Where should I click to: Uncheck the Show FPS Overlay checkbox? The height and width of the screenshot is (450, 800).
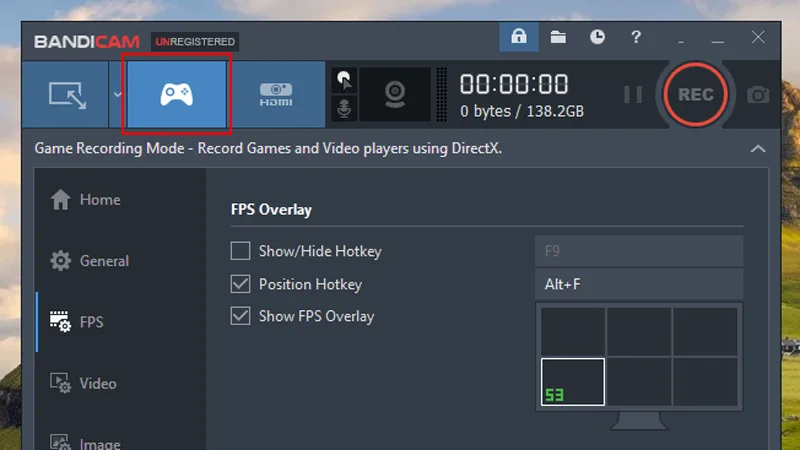[x=240, y=316]
